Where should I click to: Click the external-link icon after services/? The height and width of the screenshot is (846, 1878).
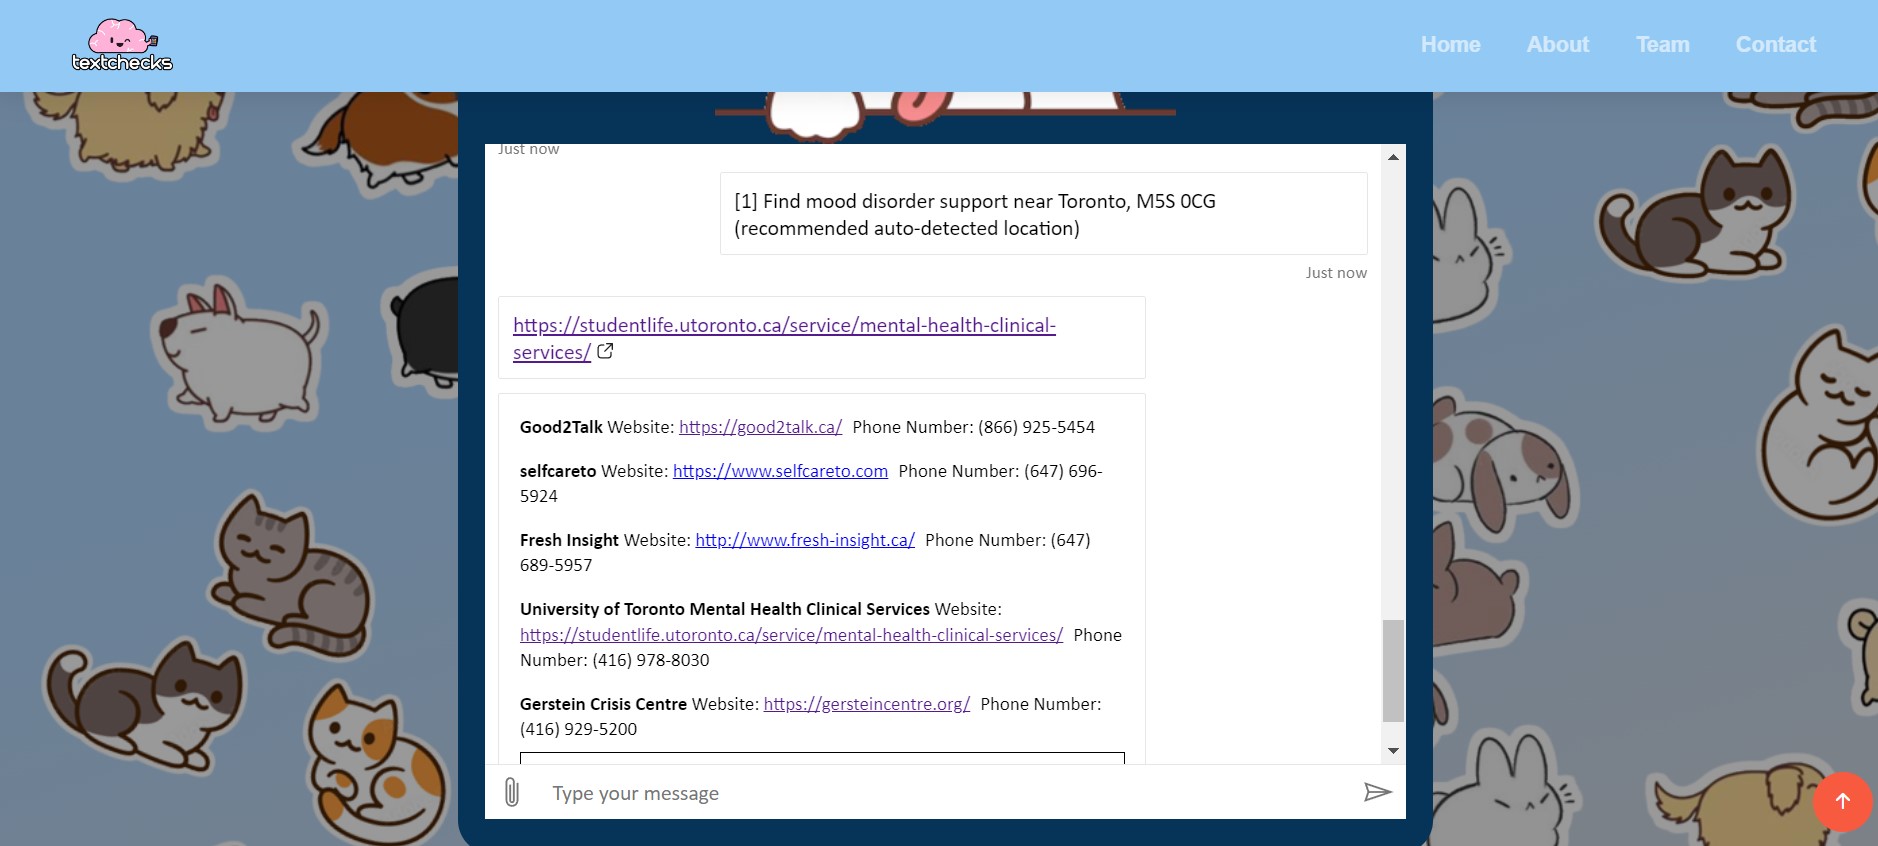tap(605, 351)
